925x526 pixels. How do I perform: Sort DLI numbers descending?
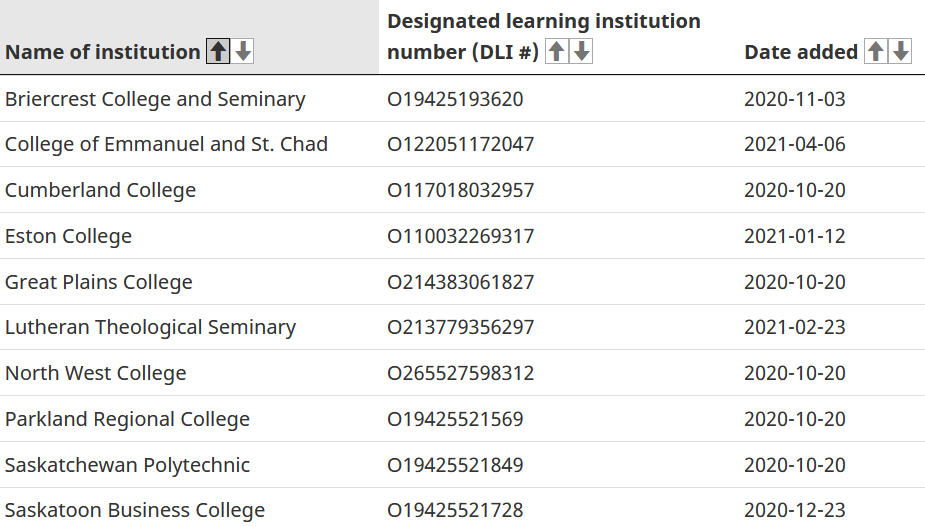(582, 52)
